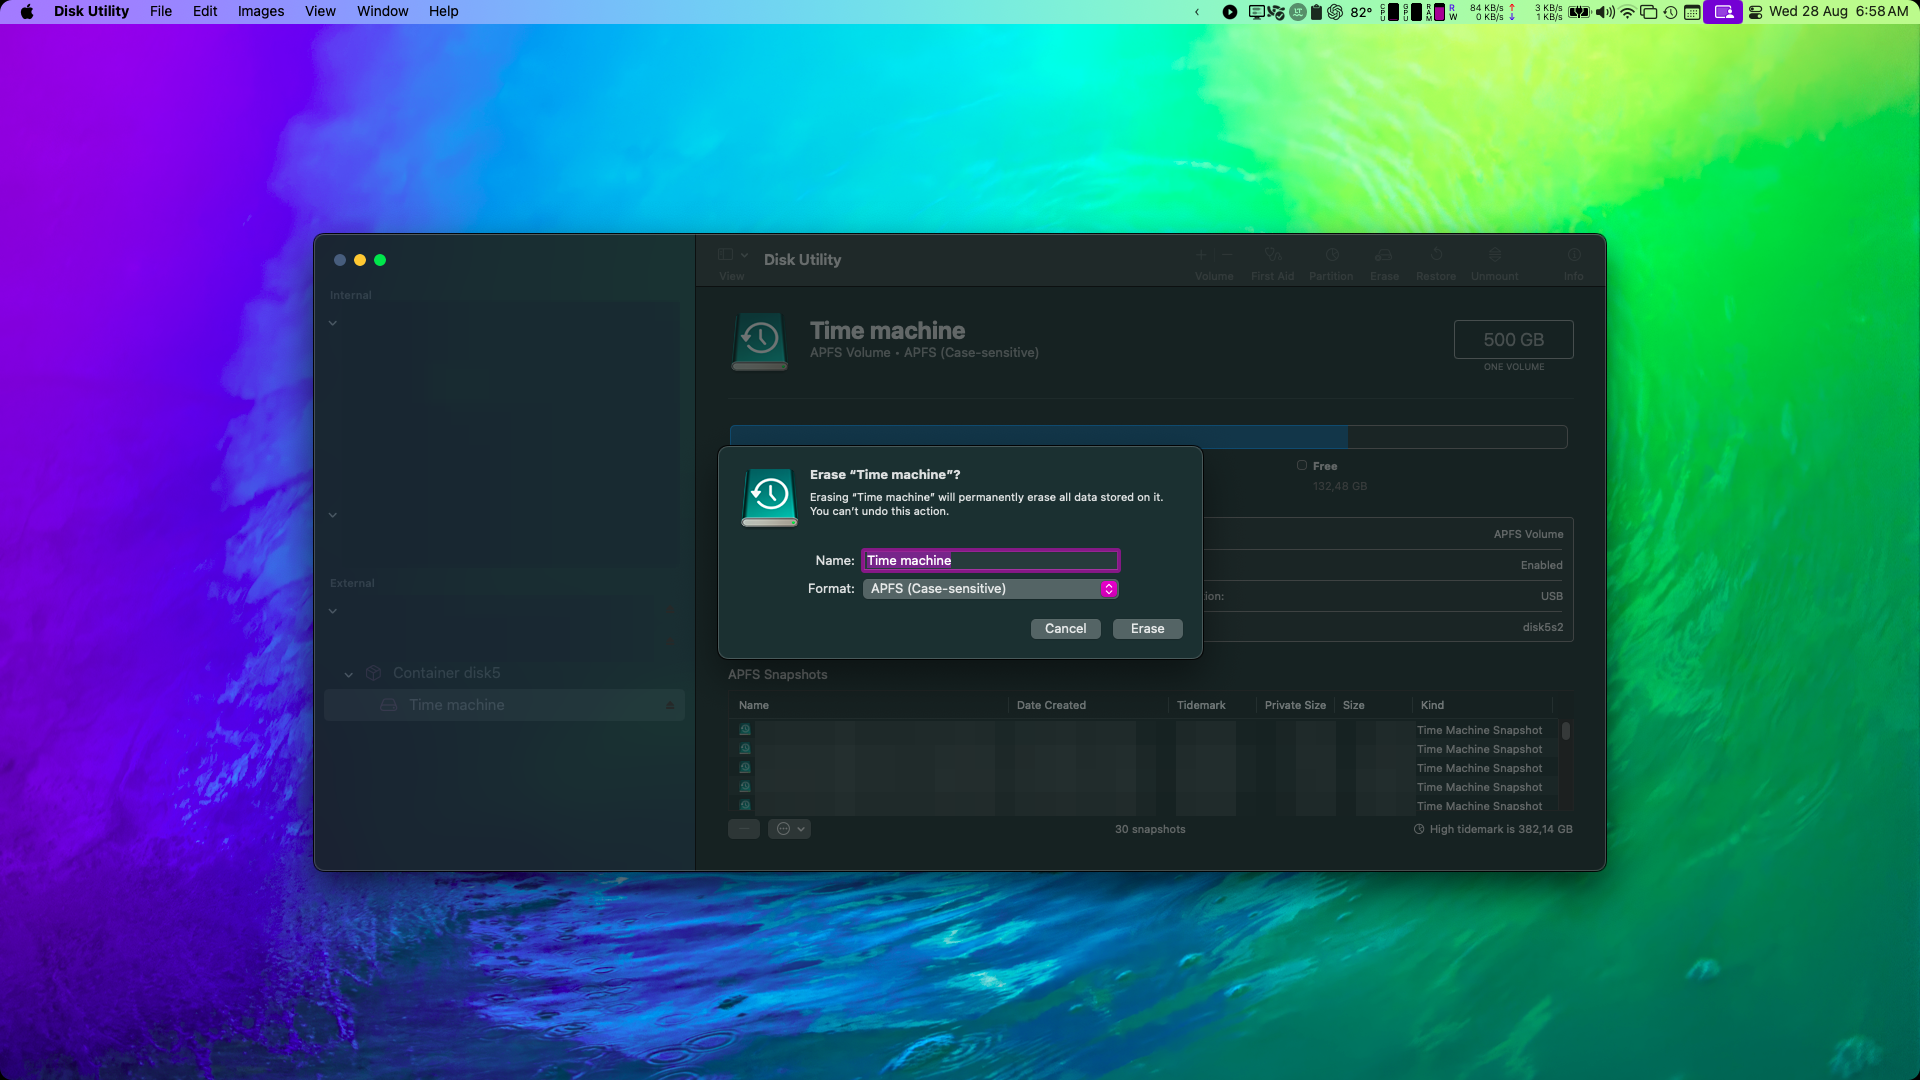Click the clipboard menu bar icon
The width and height of the screenshot is (1920, 1080).
point(1316,12)
